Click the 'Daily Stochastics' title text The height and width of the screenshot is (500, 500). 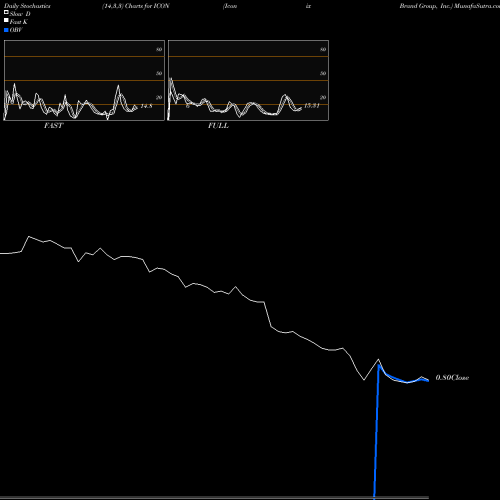pos(27,6)
